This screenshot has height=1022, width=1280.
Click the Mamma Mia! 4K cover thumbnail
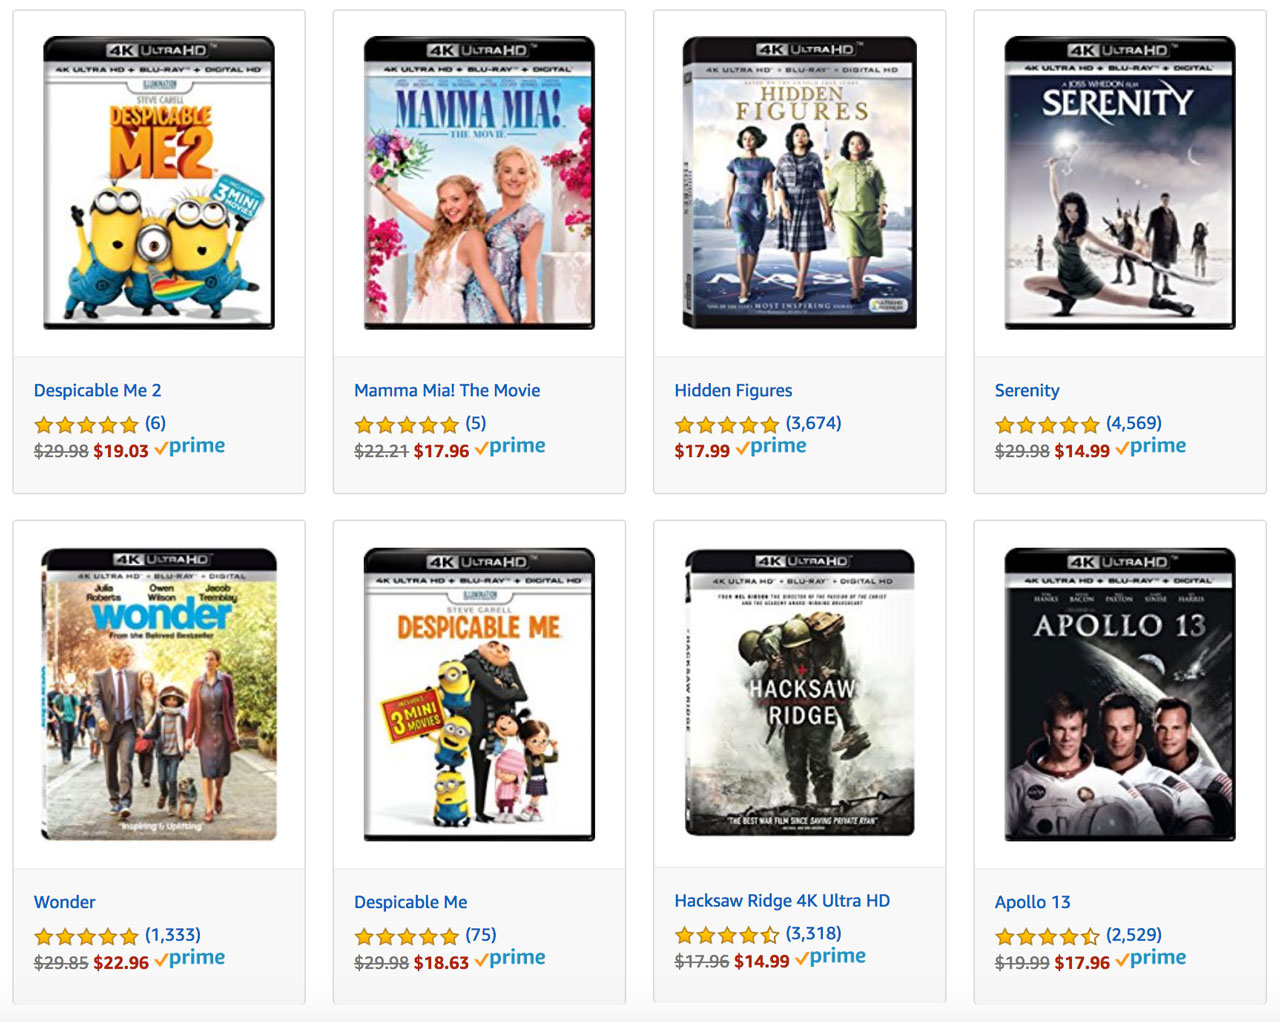pyautogui.click(x=479, y=183)
